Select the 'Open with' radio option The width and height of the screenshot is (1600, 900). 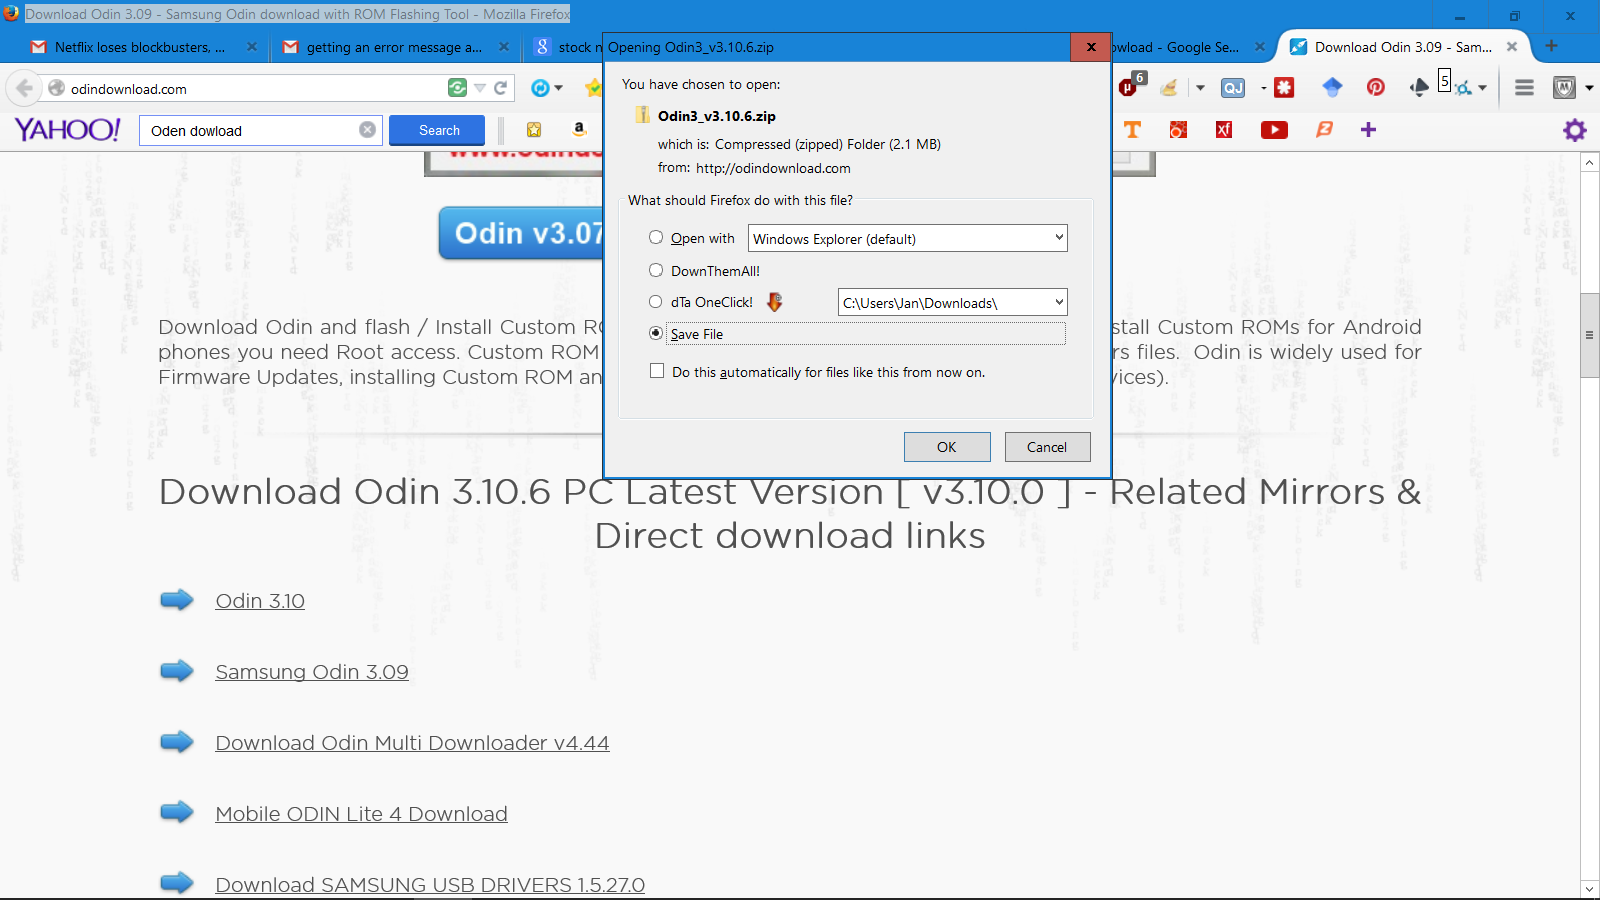pos(656,238)
